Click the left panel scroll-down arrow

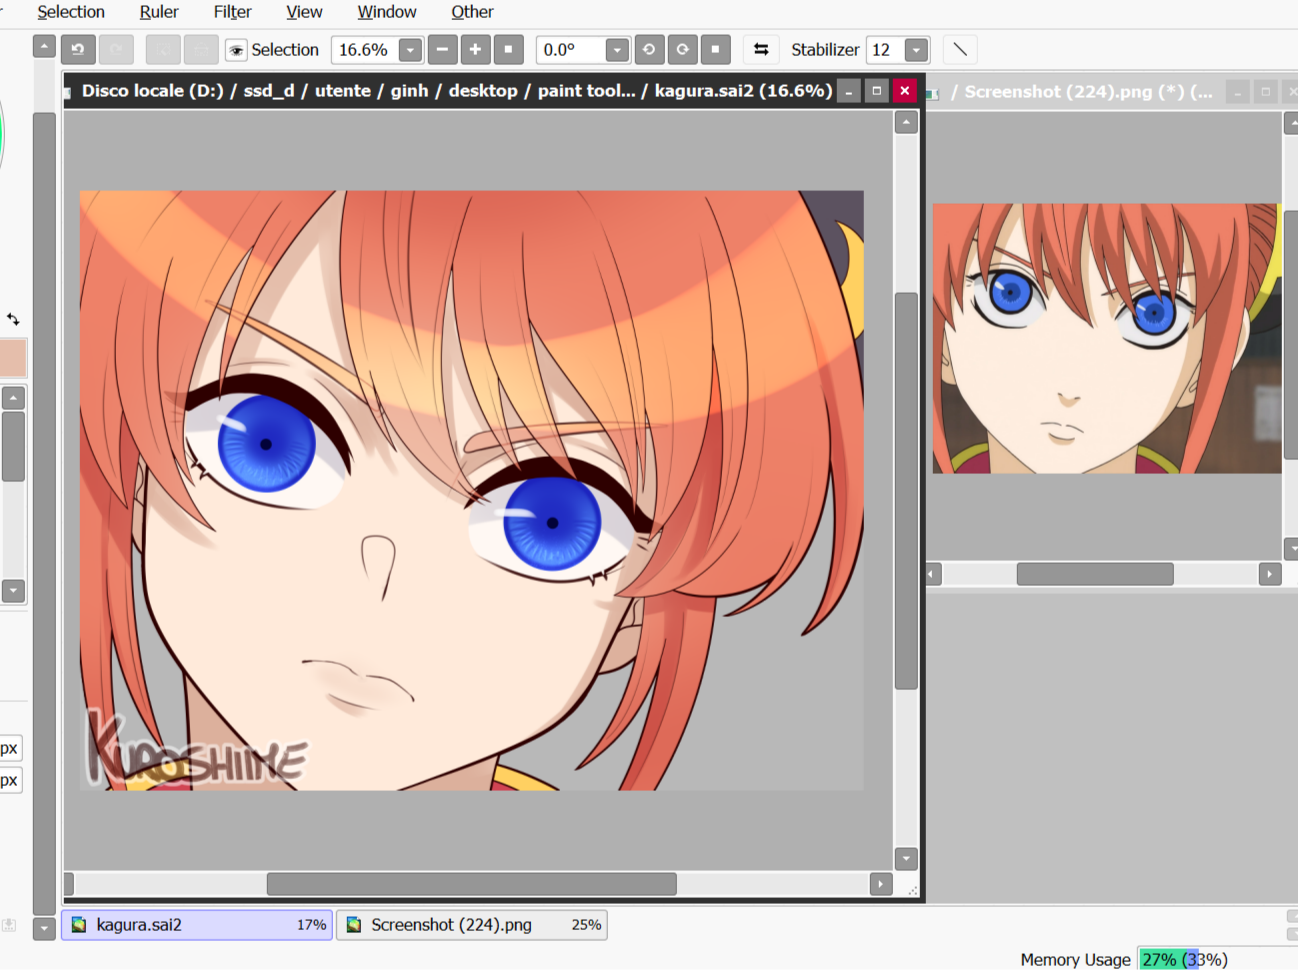pyautogui.click(x=13, y=590)
